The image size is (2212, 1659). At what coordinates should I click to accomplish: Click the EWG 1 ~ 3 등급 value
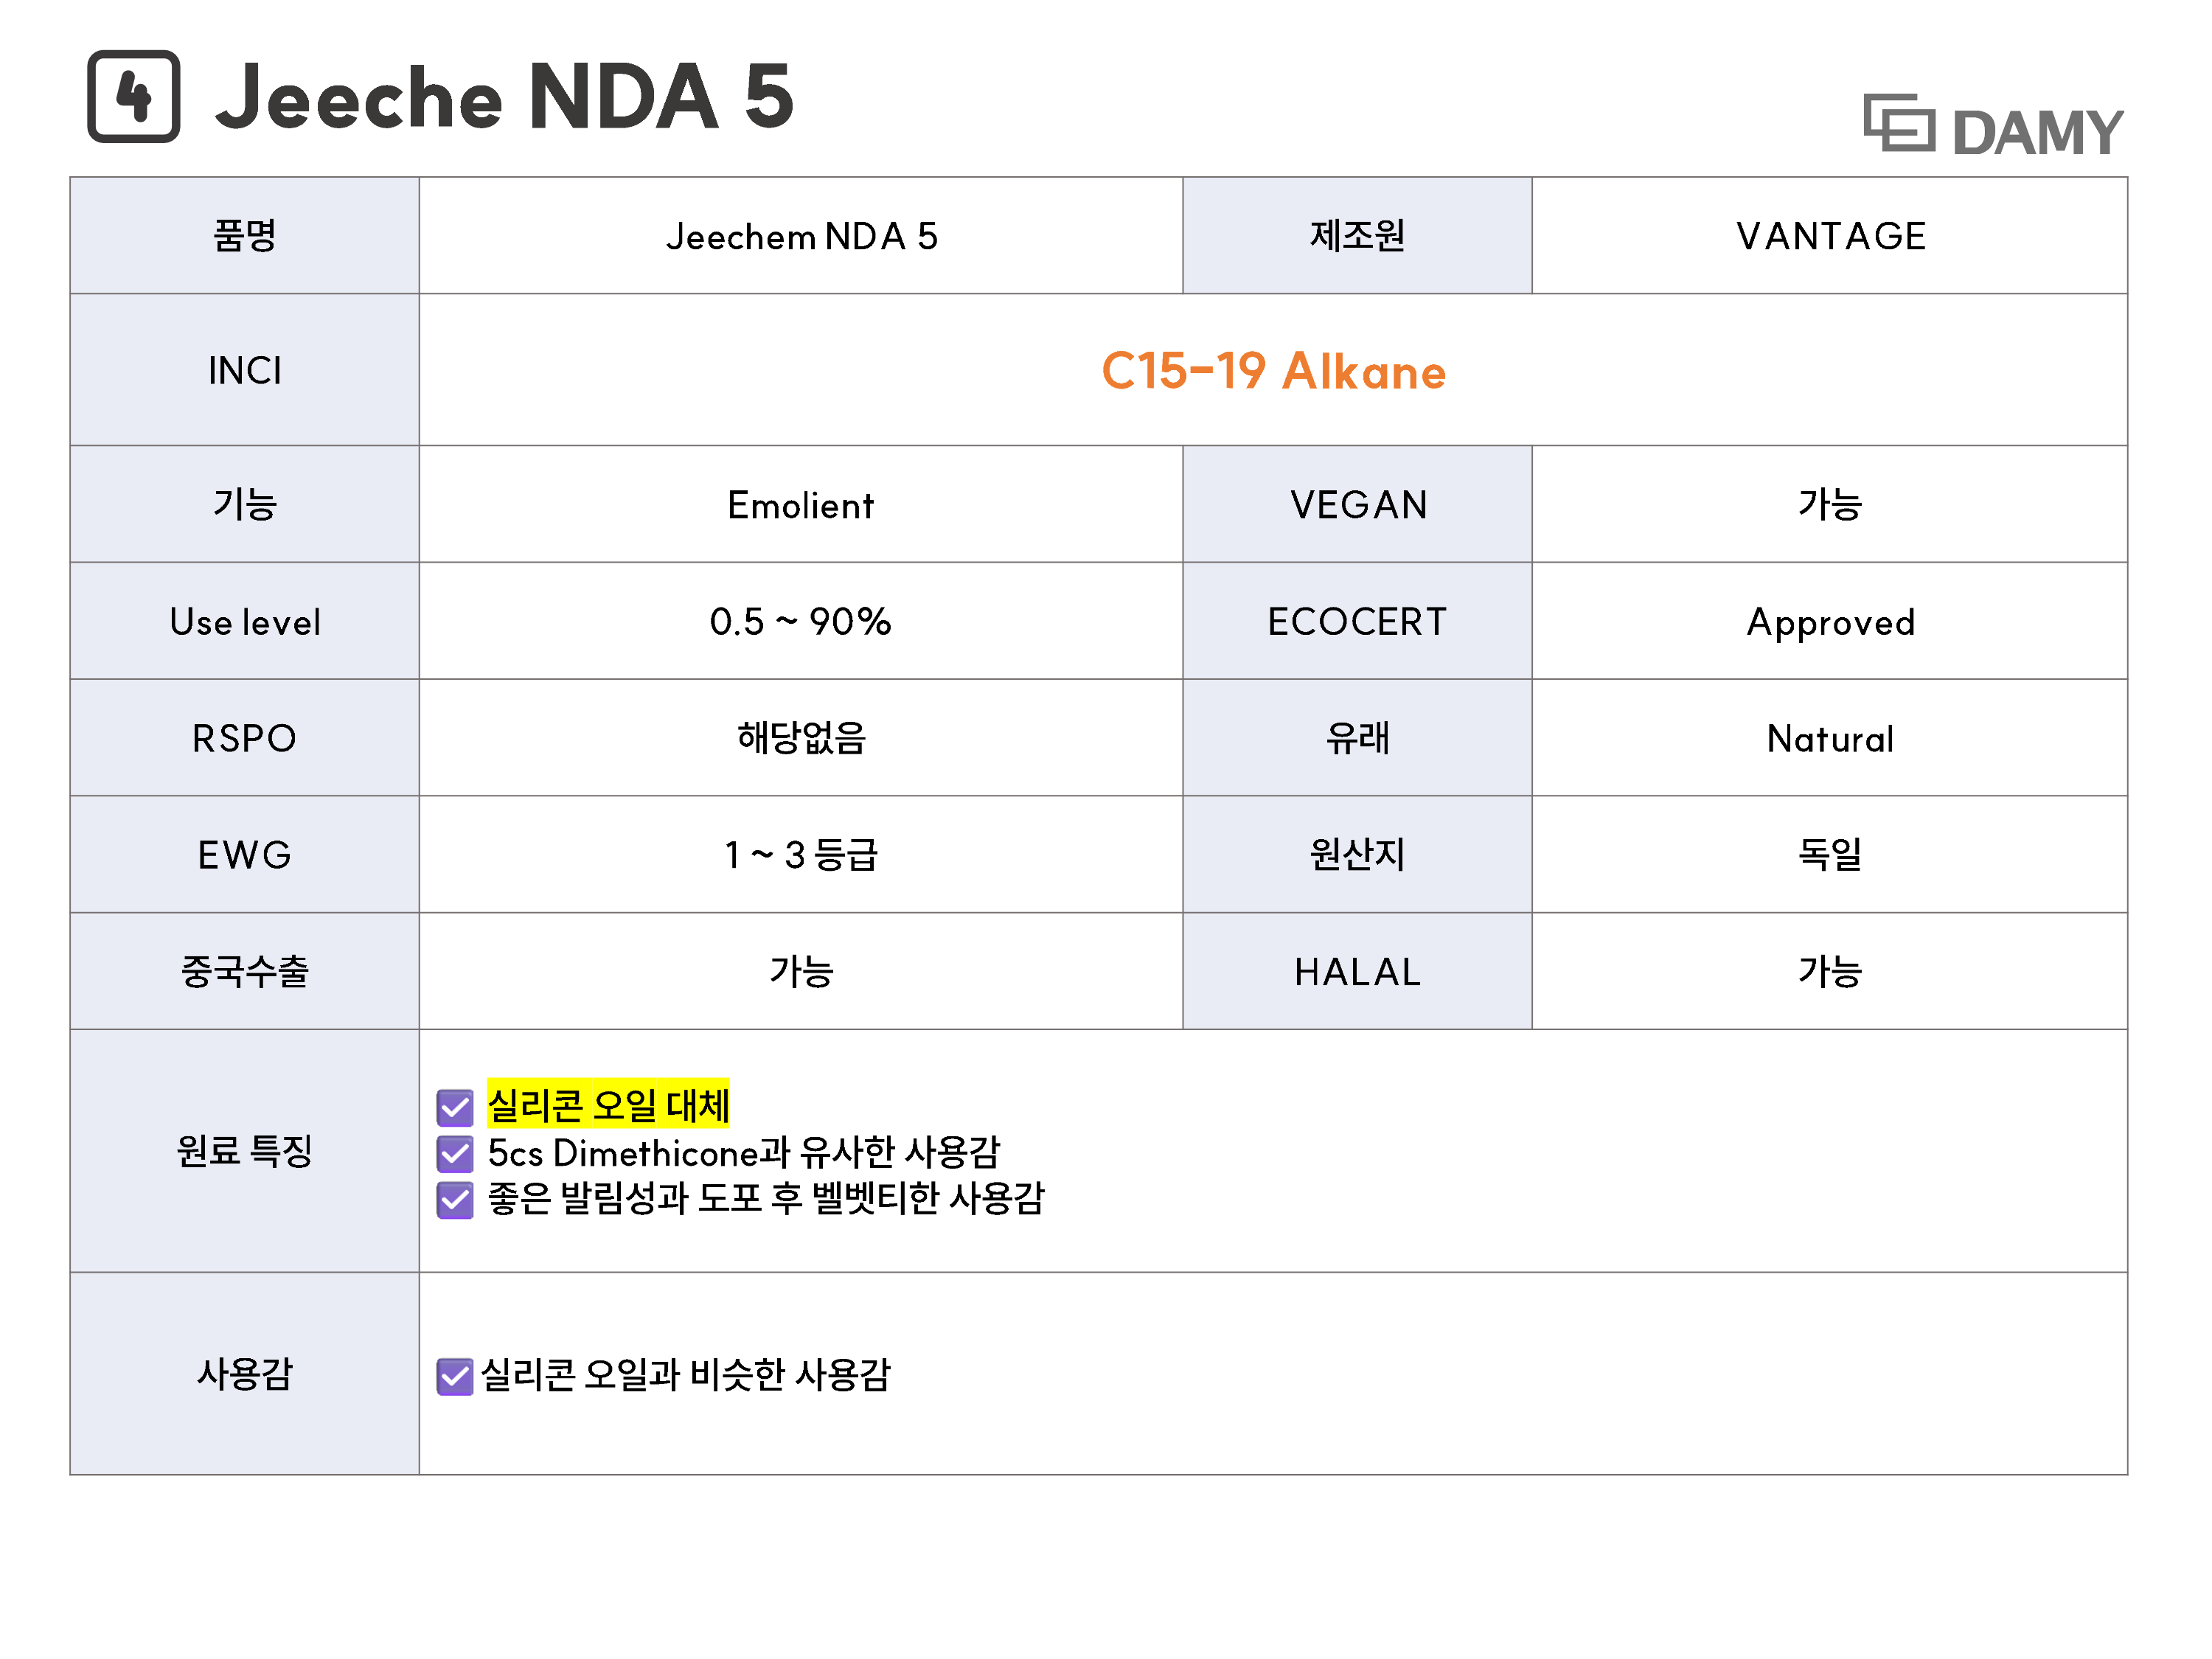(x=800, y=855)
